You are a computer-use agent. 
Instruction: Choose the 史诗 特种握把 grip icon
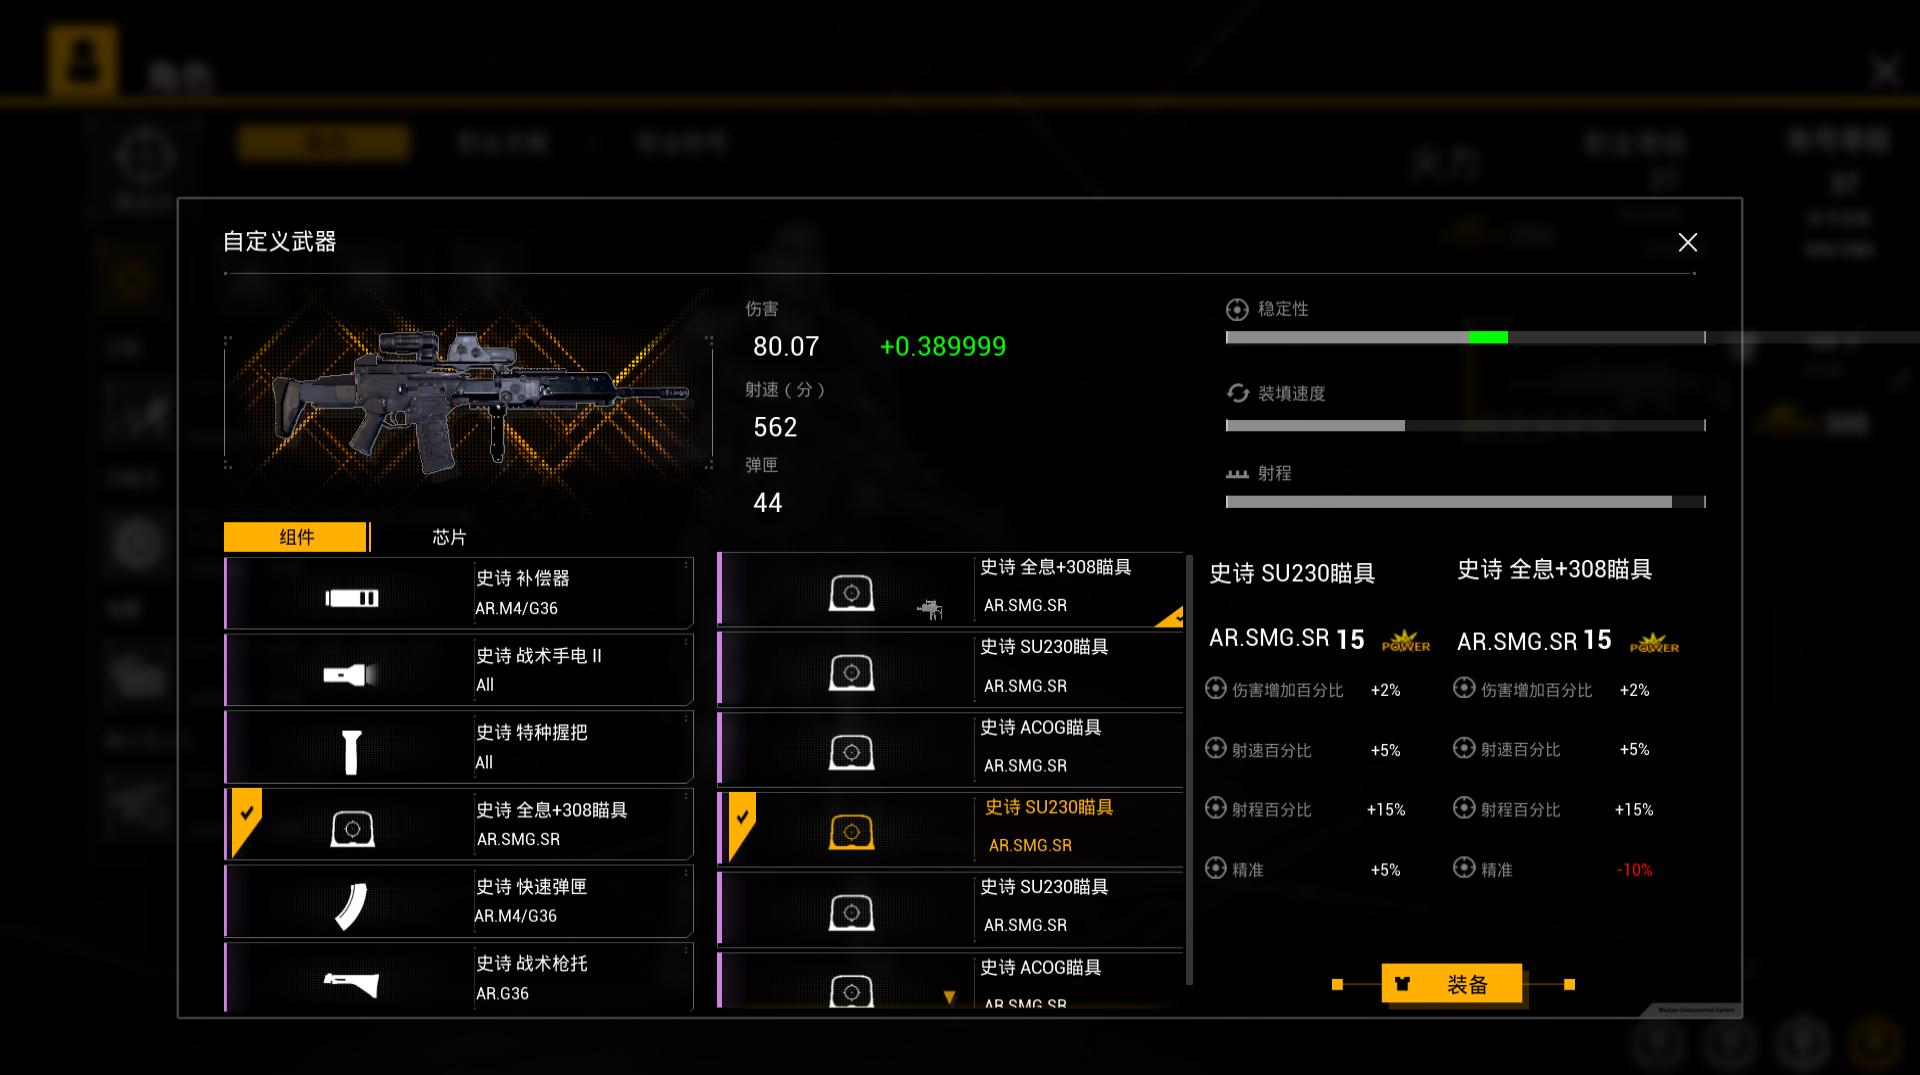[351, 752]
